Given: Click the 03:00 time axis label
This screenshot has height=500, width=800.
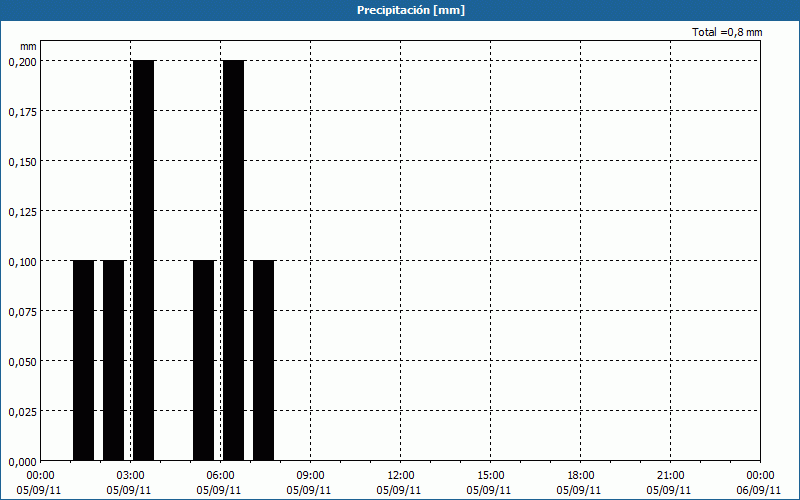Looking at the screenshot, I should pyautogui.click(x=130, y=476).
